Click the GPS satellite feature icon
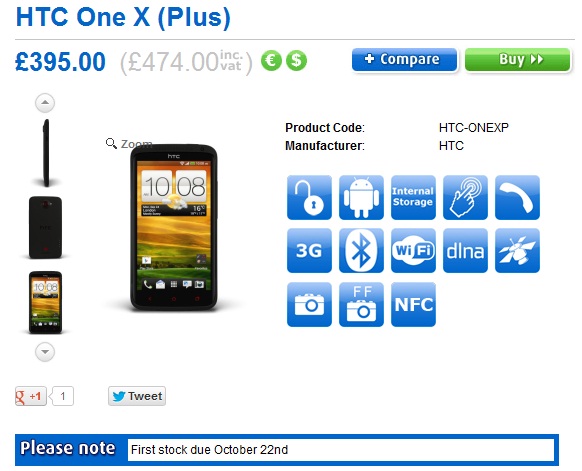Viewport: 582px width, 471px height. (517, 251)
